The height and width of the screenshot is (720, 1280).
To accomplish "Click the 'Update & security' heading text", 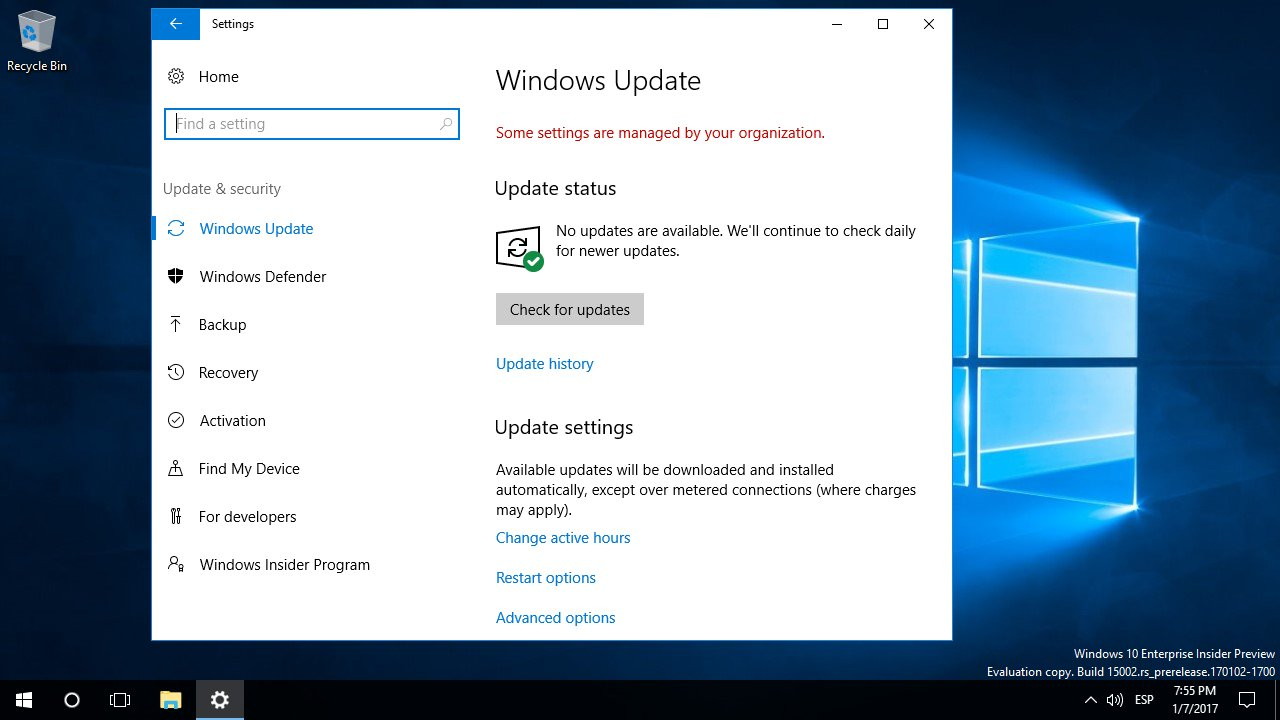I will coord(222,189).
